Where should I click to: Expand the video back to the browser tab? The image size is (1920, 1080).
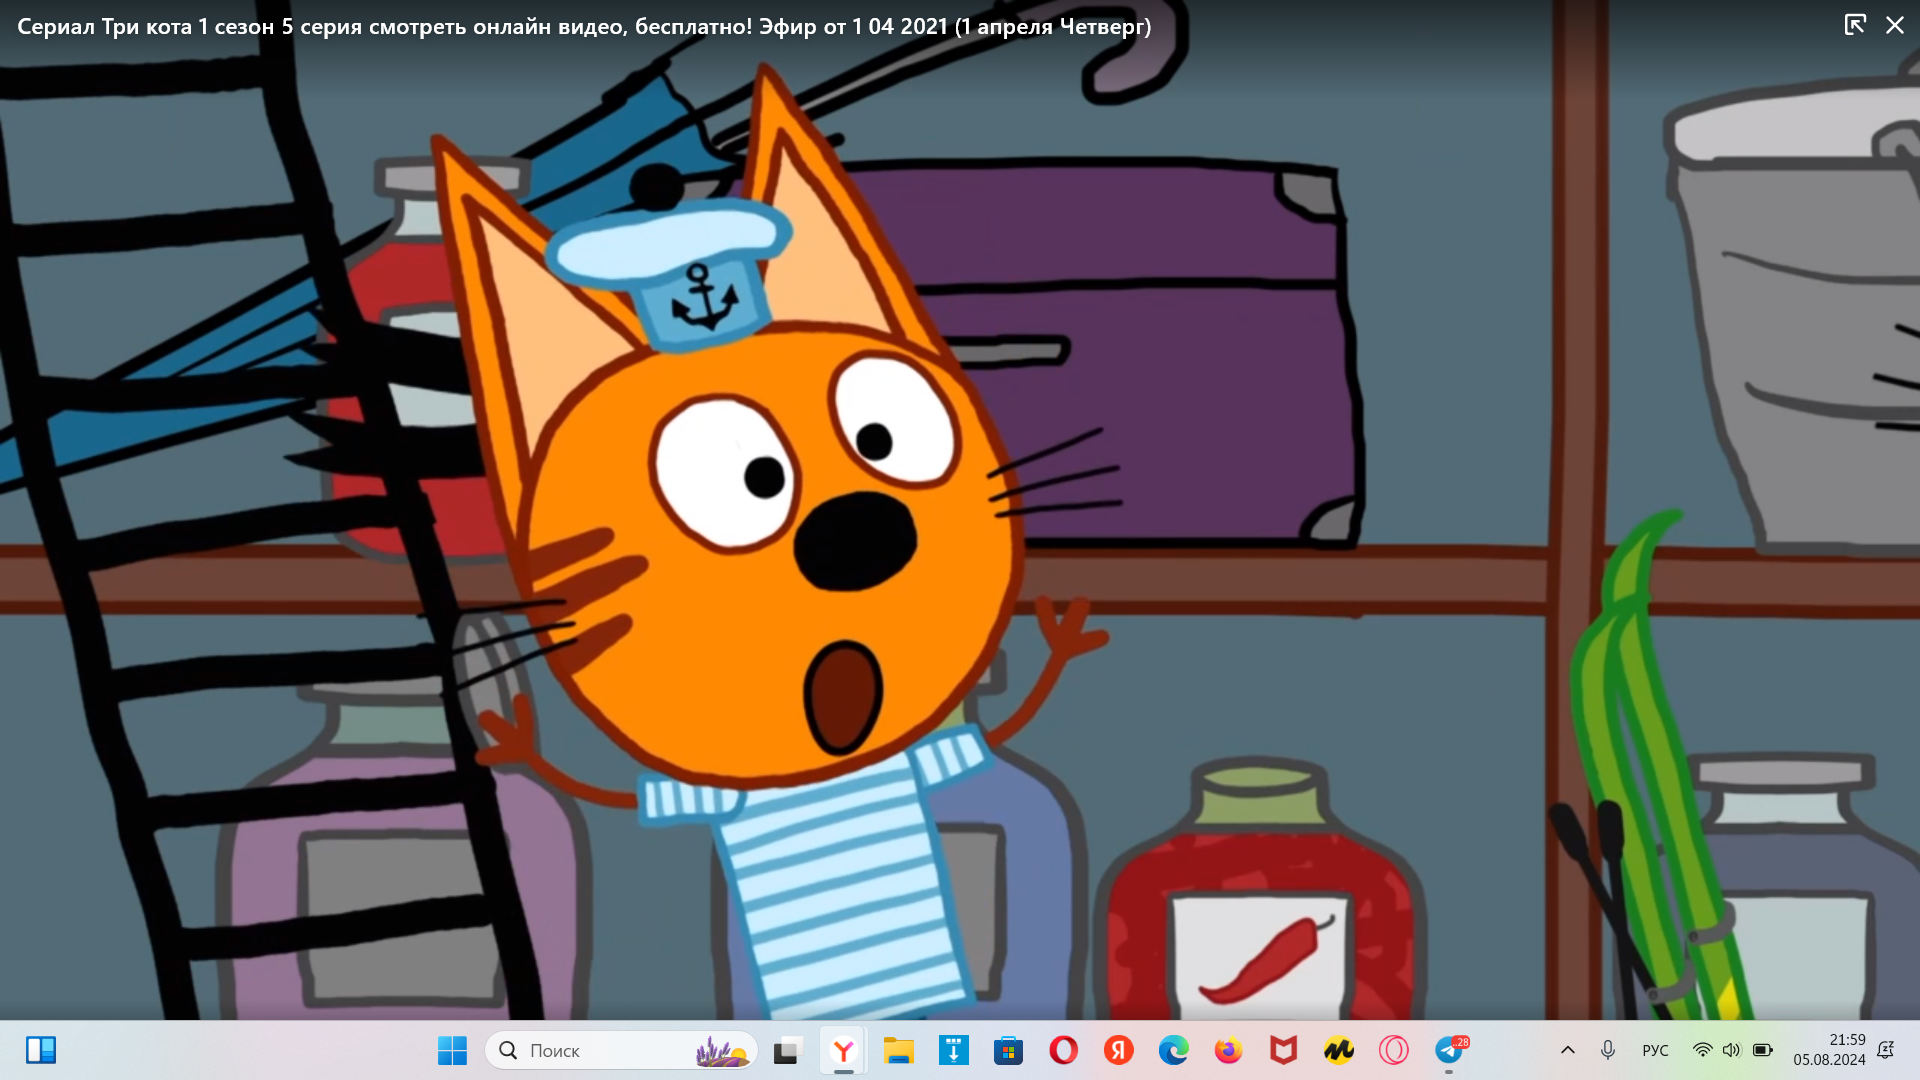(x=1855, y=25)
